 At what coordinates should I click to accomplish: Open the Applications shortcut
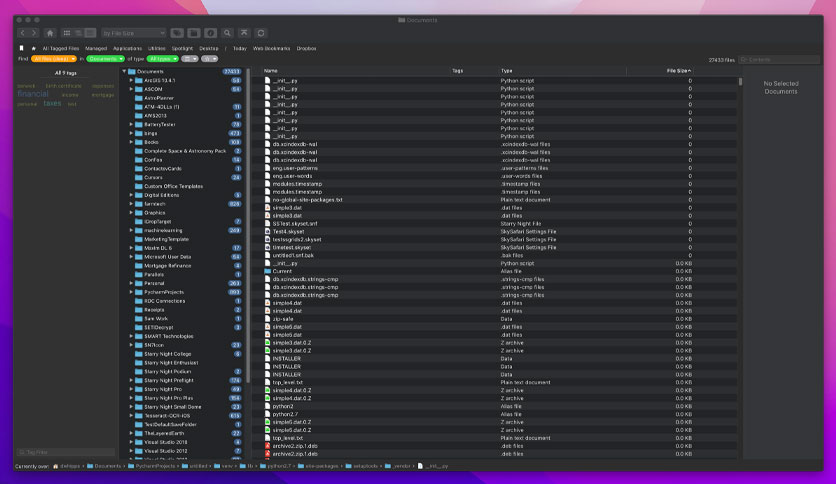click(x=127, y=49)
